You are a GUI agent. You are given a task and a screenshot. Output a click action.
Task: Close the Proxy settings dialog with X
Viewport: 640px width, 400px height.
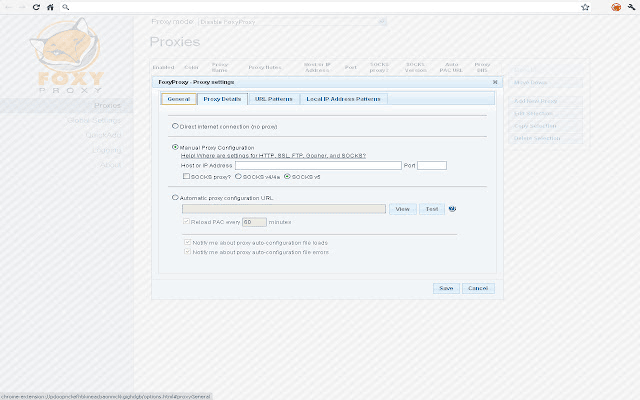(495, 82)
